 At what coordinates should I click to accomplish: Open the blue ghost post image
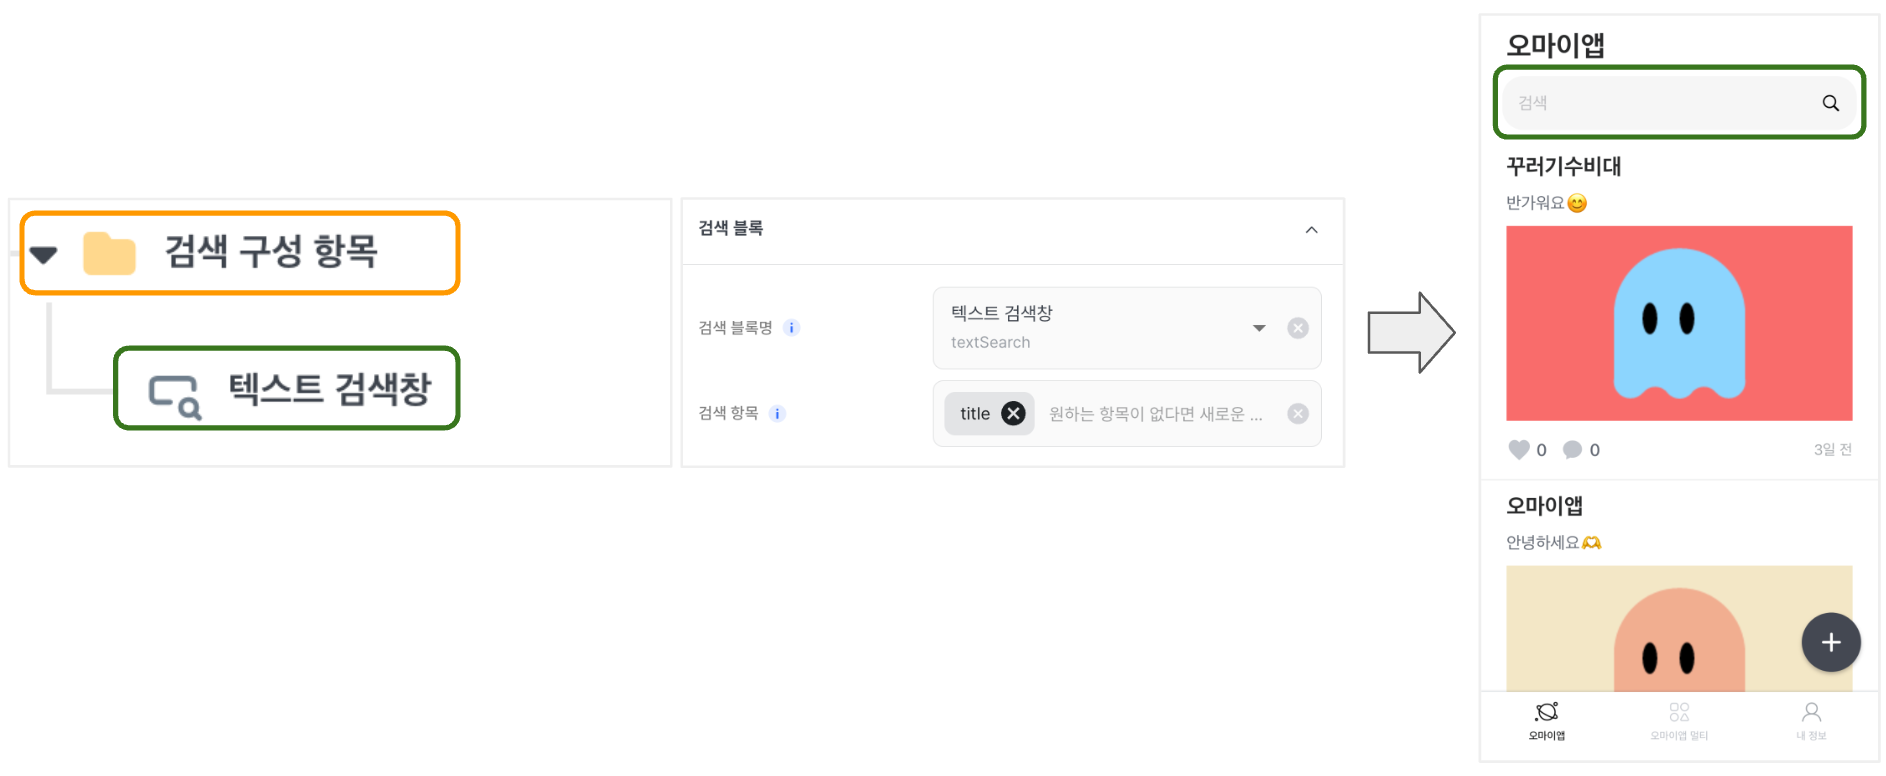click(x=1679, y=323)
